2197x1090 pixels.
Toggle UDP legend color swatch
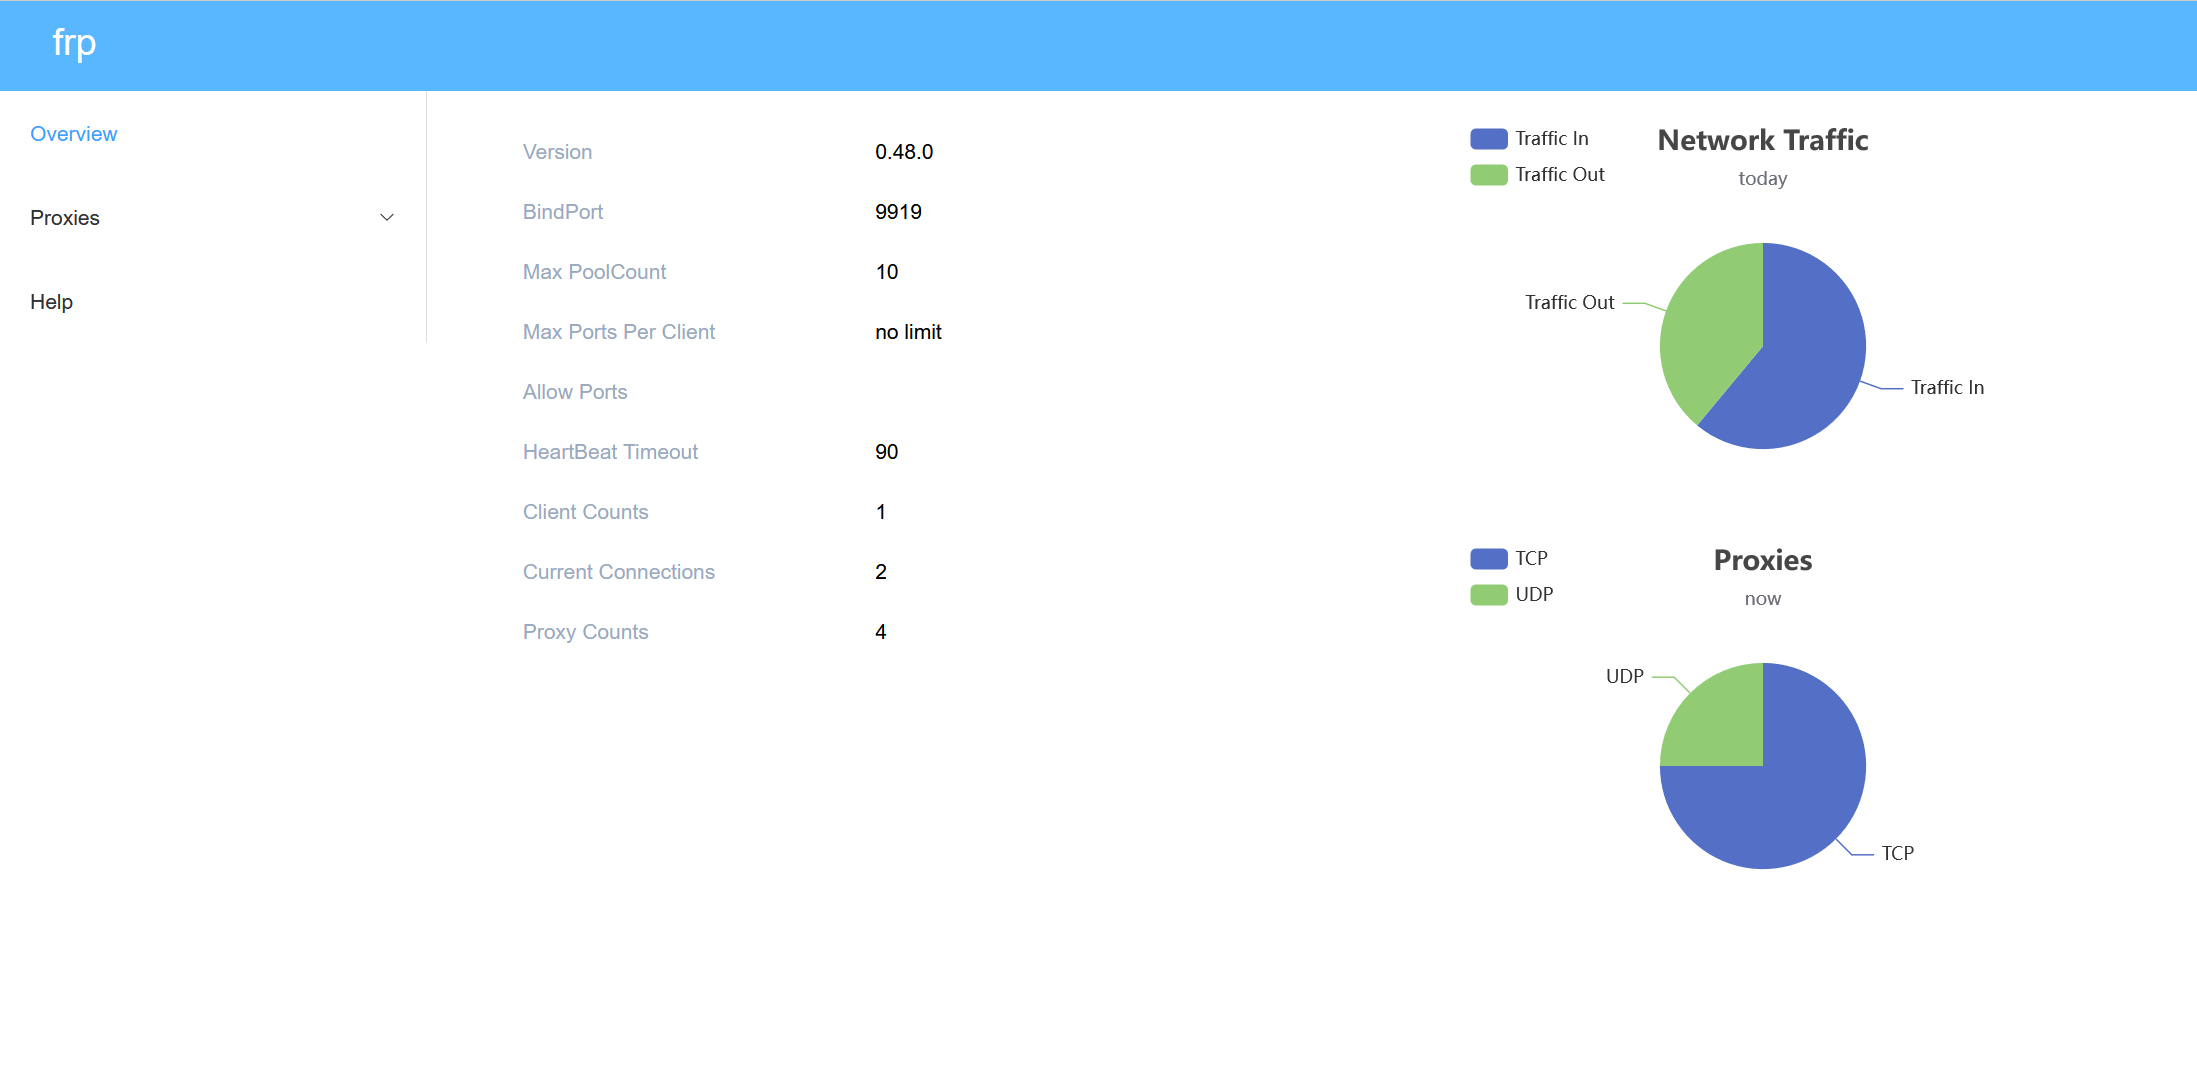[1488, 595]
